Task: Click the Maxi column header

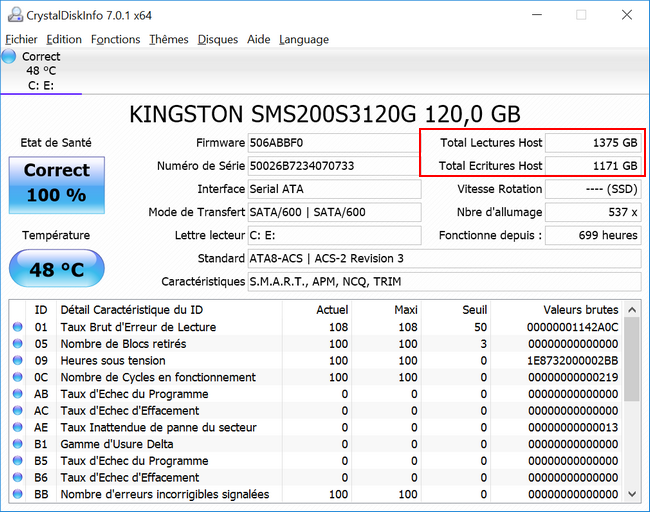Action: point(386,310)
